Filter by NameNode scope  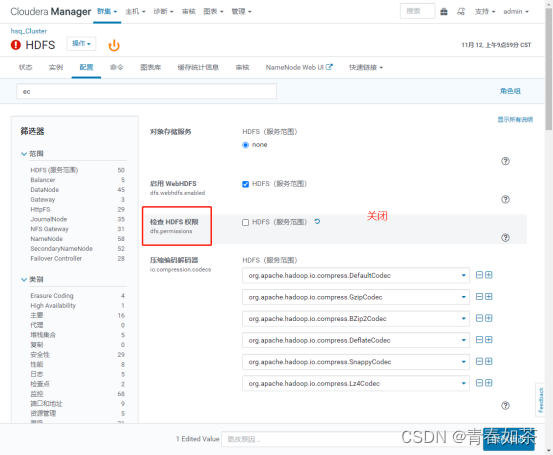[47, 239]
